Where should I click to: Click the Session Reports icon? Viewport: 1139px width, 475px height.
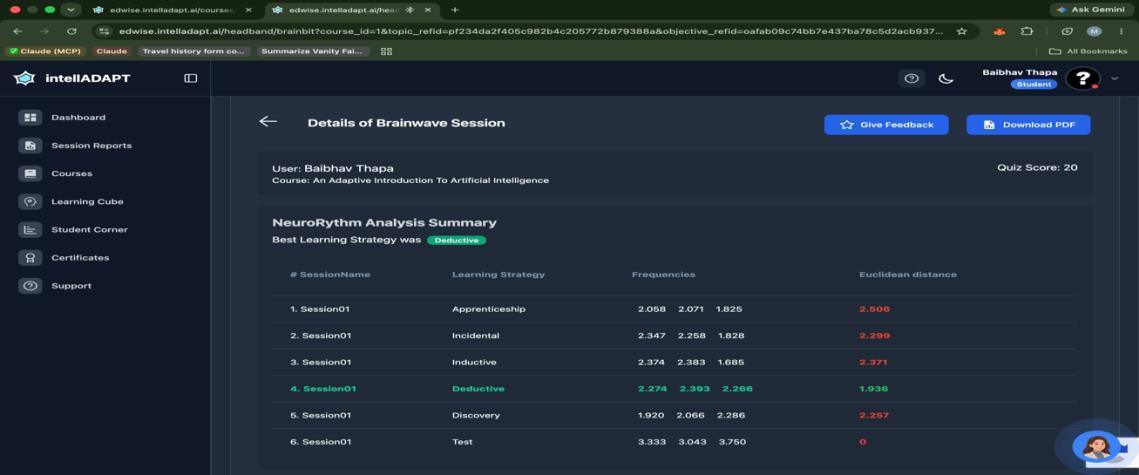pos(30,145)
